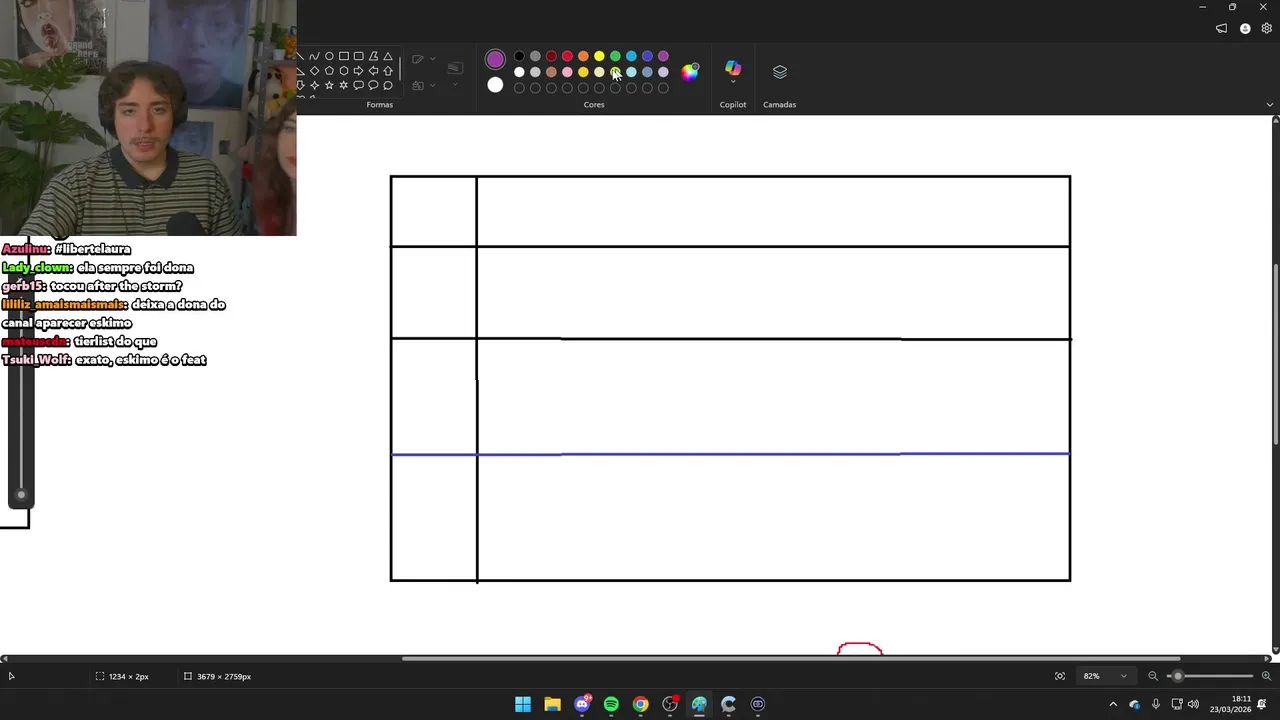
Task: Toggle the Camadas layers panel
Action: pos(780,72)
